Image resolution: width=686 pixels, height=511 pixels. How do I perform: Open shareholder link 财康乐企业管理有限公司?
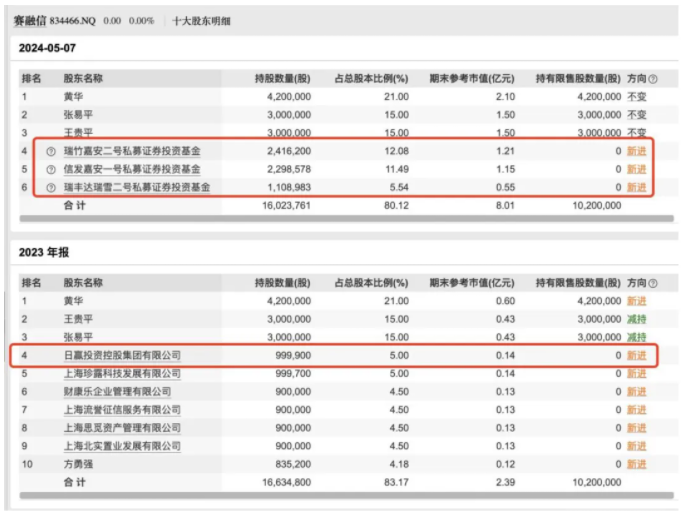coord(117,392)
